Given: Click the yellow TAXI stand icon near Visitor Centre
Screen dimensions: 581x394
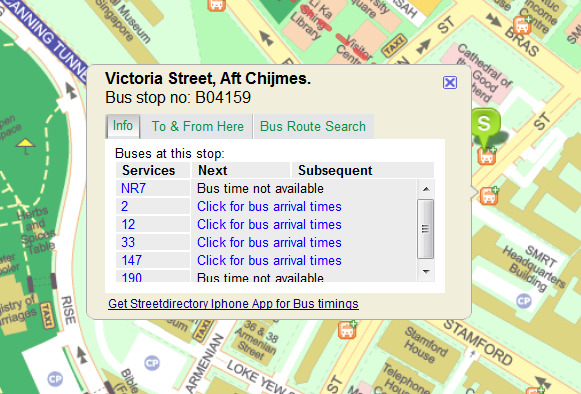Looking at the screenshot, I should (x=394, y=46).
